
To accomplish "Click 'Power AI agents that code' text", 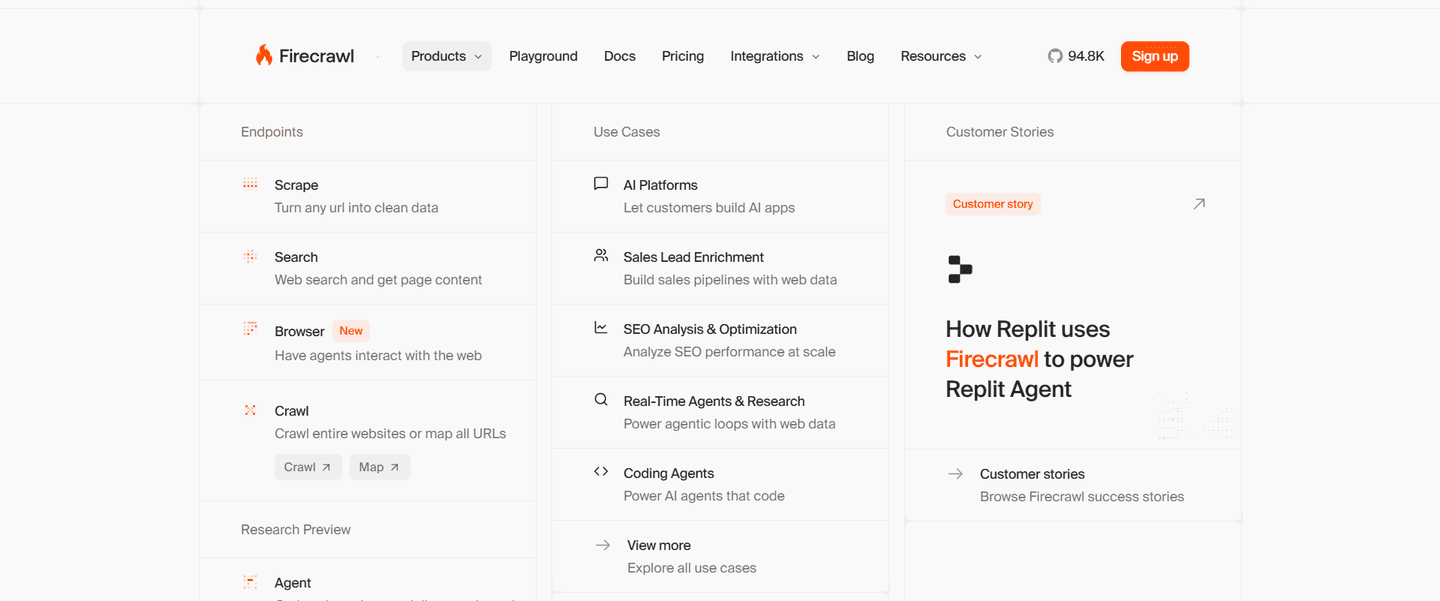I will [705, 496].
